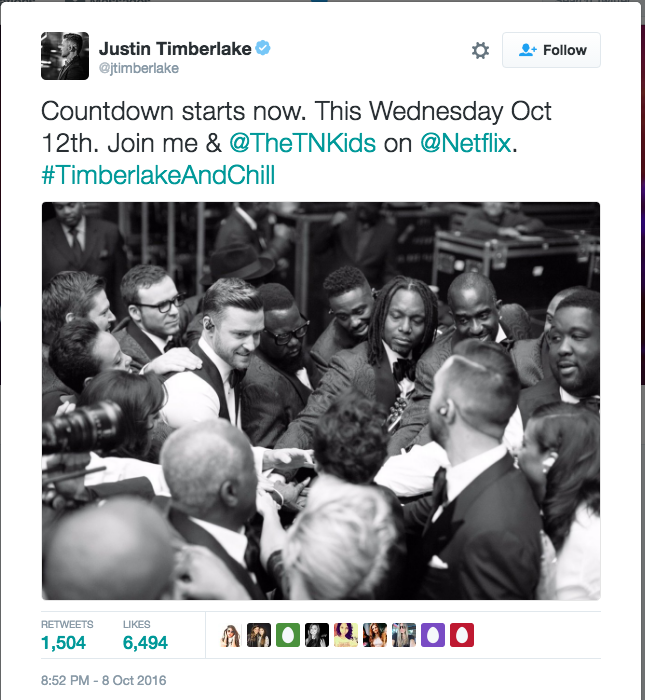Click the @jtimberlake handle

point(139,68)
